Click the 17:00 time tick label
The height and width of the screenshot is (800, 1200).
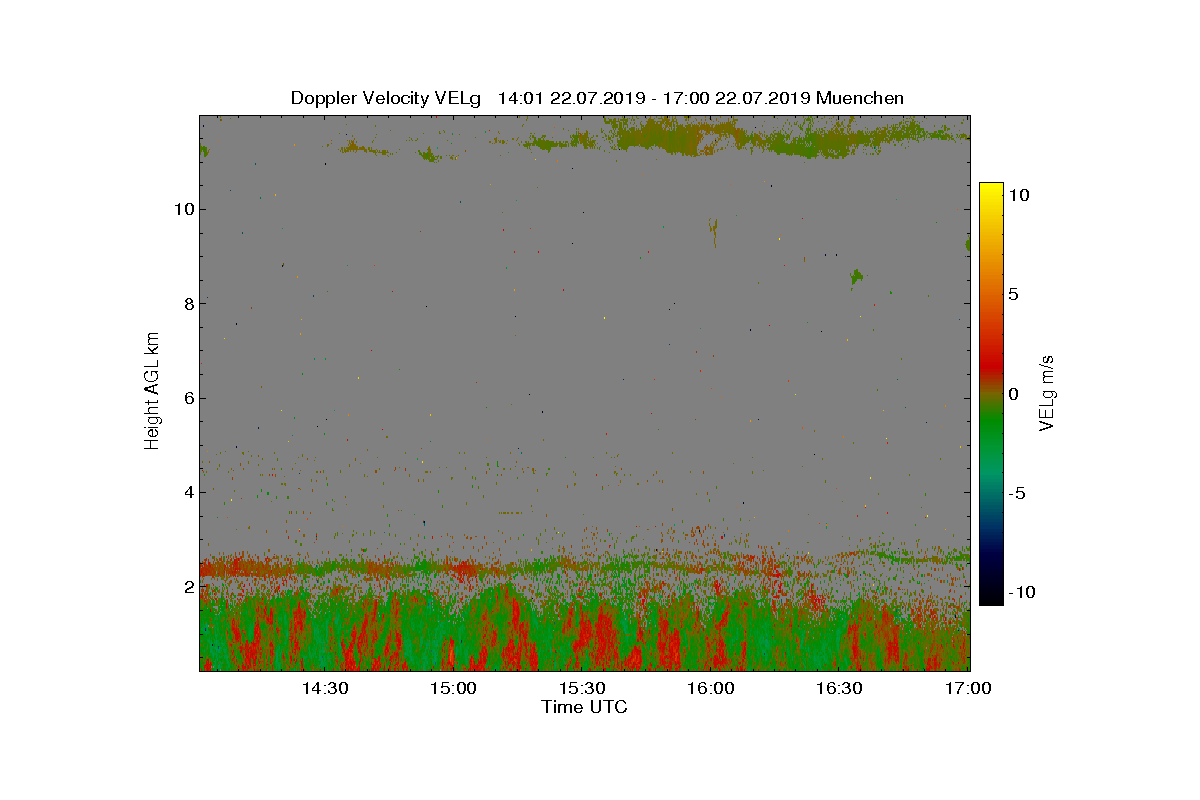(x=968, y=689)
